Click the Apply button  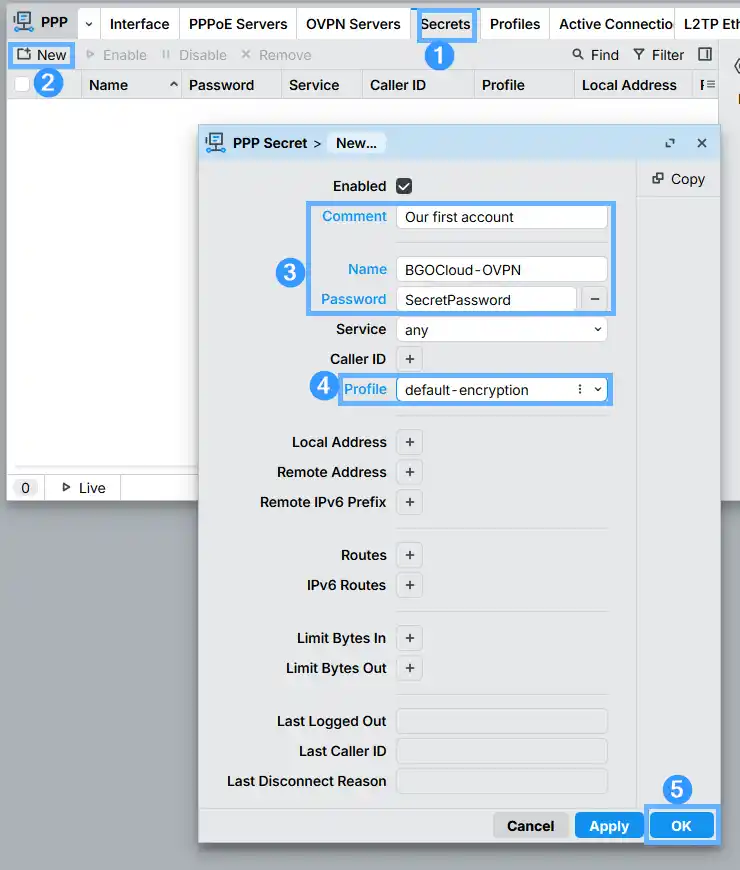point(609,826)
